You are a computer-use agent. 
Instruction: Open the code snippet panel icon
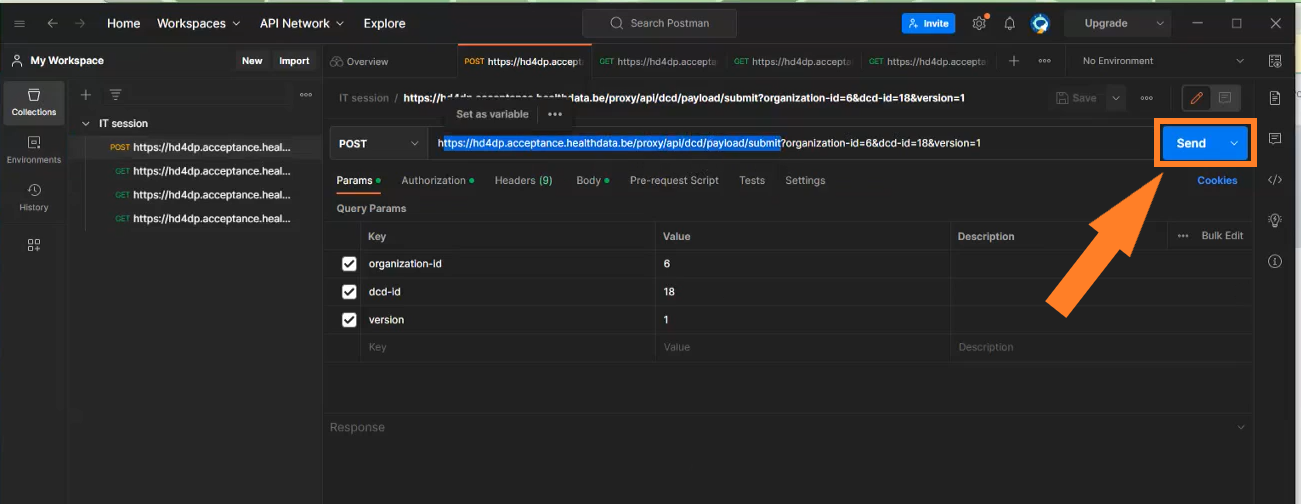(1275, 180)
